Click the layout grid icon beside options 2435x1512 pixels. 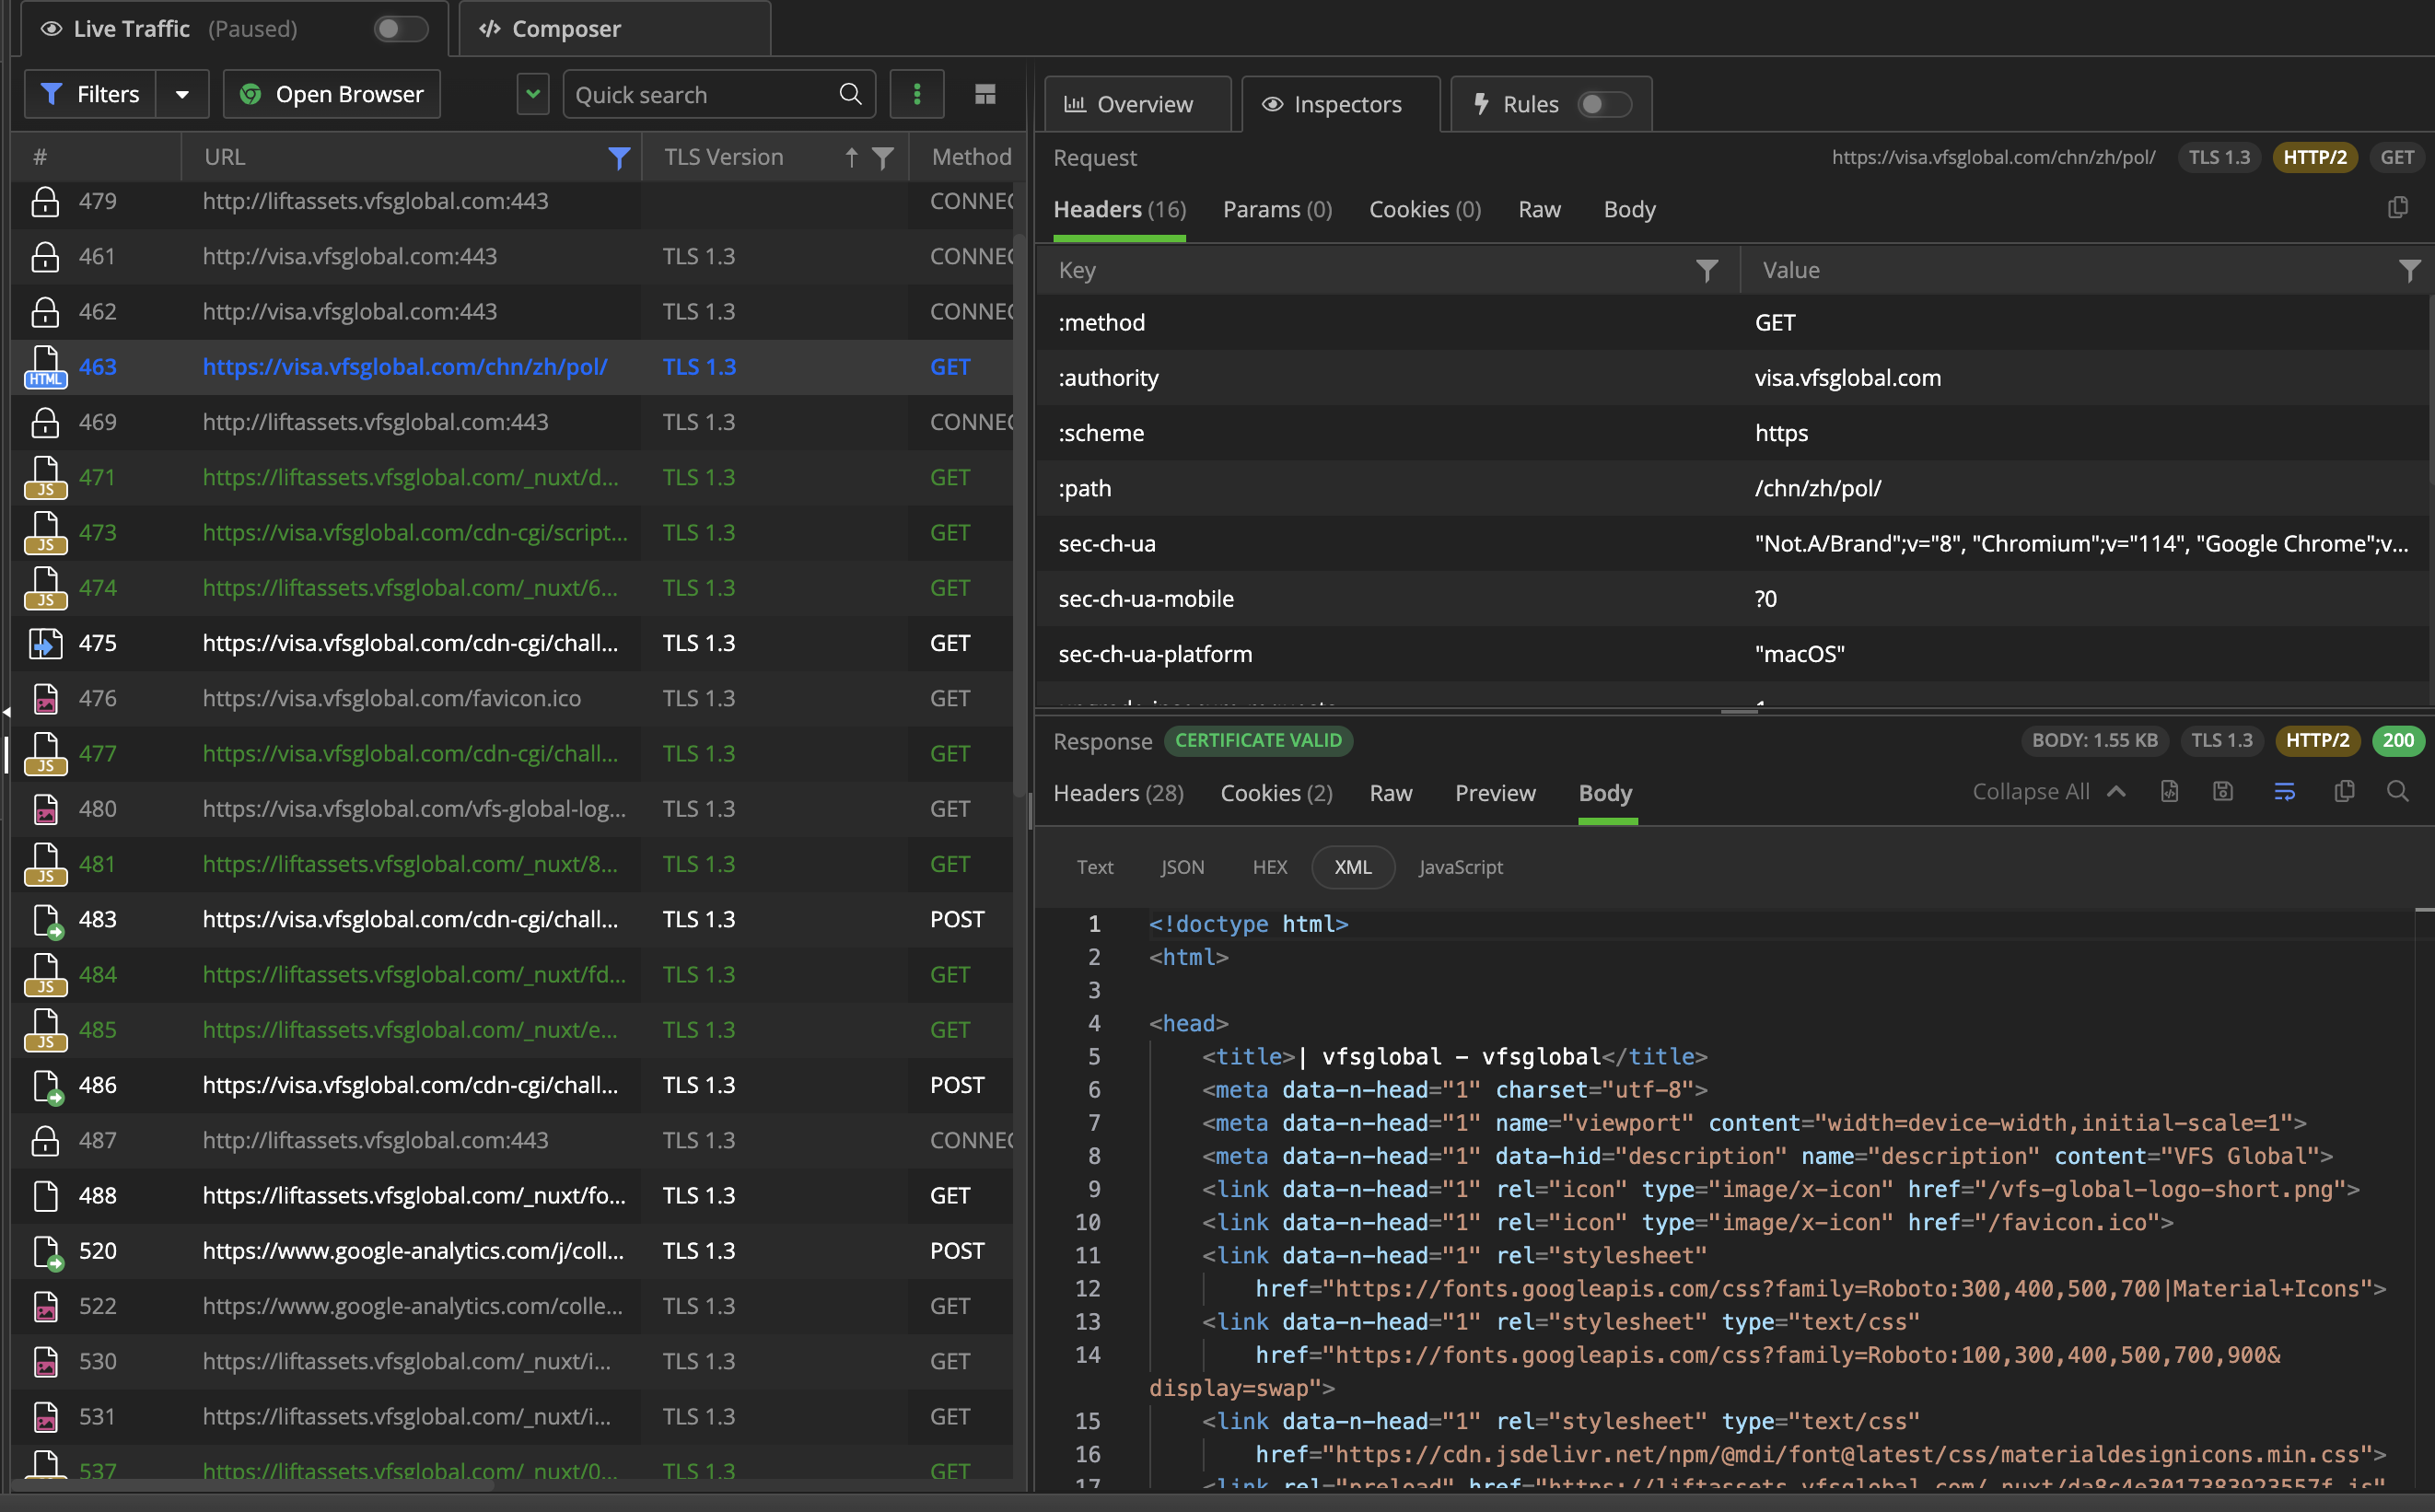[x=985, y=94]
